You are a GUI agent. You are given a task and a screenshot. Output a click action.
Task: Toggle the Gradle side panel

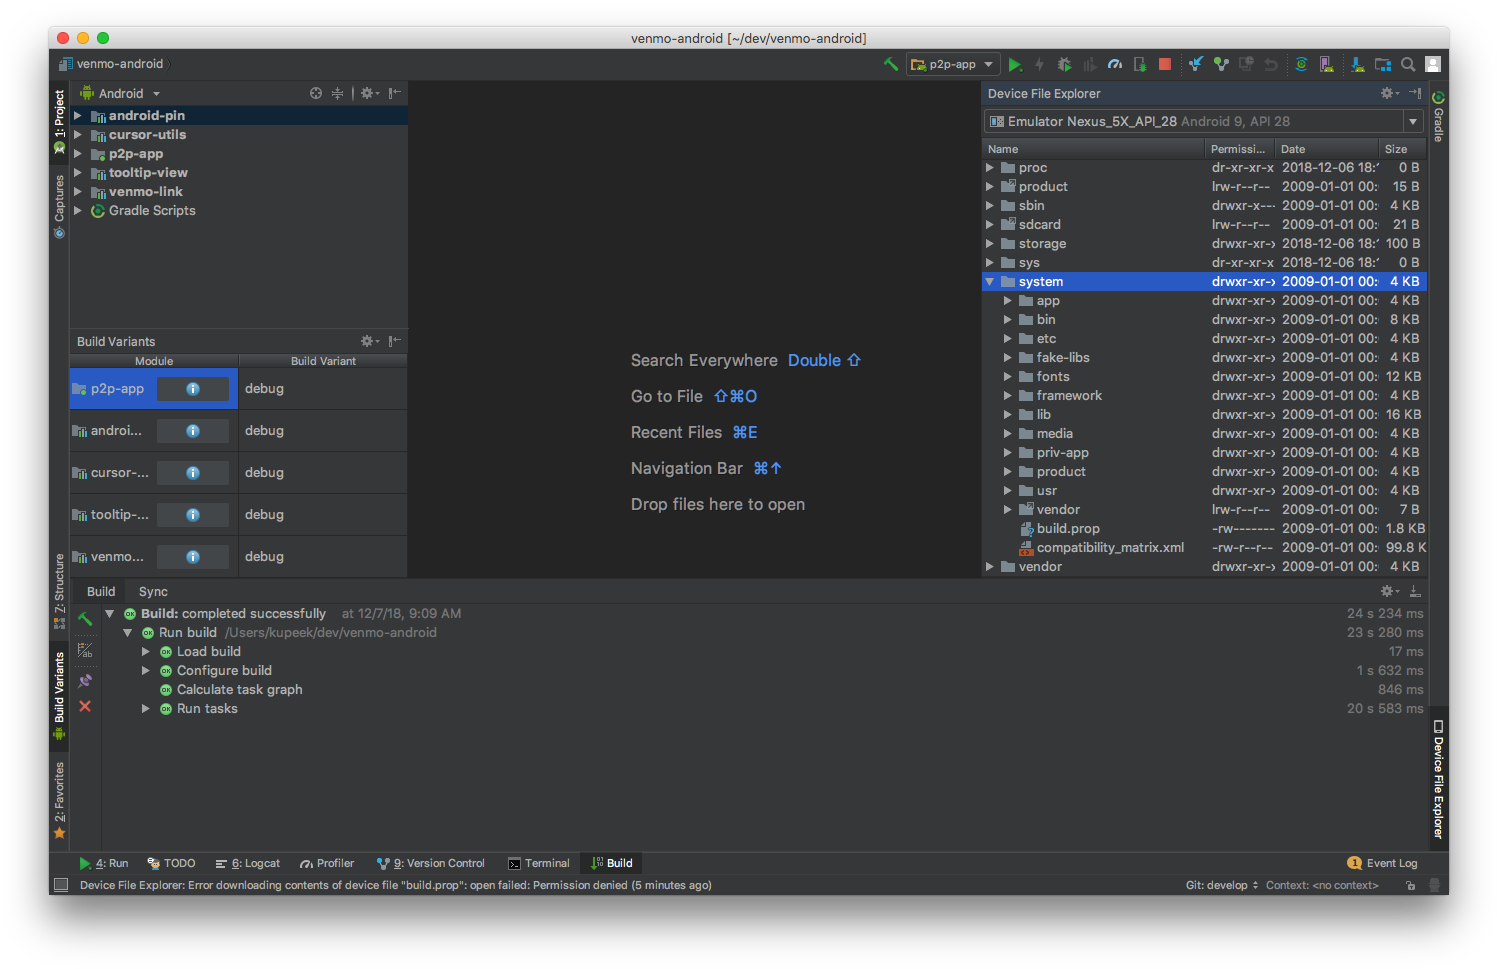pyautogui.click(x=1438, y=116)
